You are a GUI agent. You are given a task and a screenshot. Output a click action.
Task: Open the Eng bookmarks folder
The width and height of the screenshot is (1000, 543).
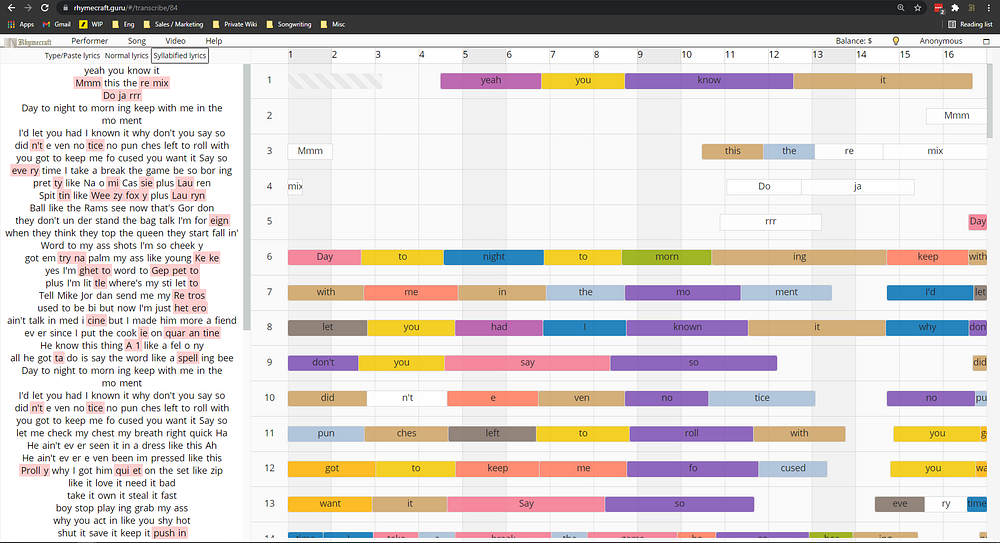coord(123,24)
